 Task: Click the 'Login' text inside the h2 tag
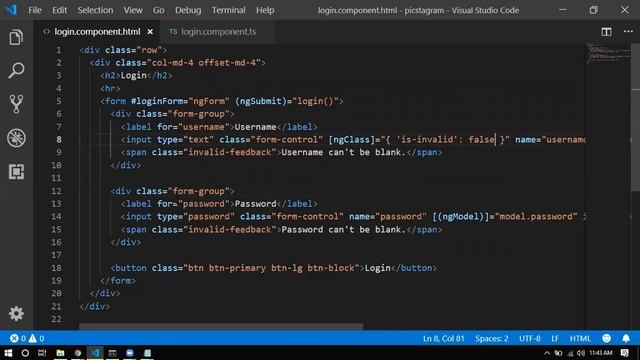[133, 76]
